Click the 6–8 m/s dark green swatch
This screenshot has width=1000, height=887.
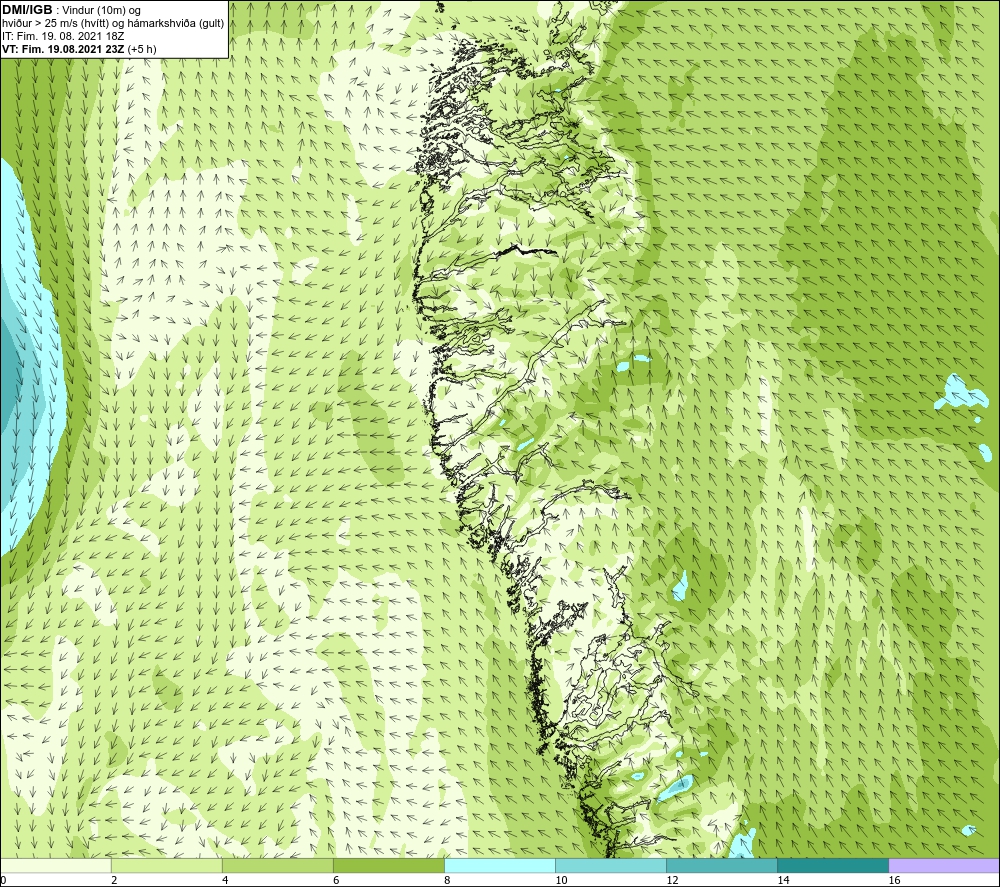click(x=388, y=865)
